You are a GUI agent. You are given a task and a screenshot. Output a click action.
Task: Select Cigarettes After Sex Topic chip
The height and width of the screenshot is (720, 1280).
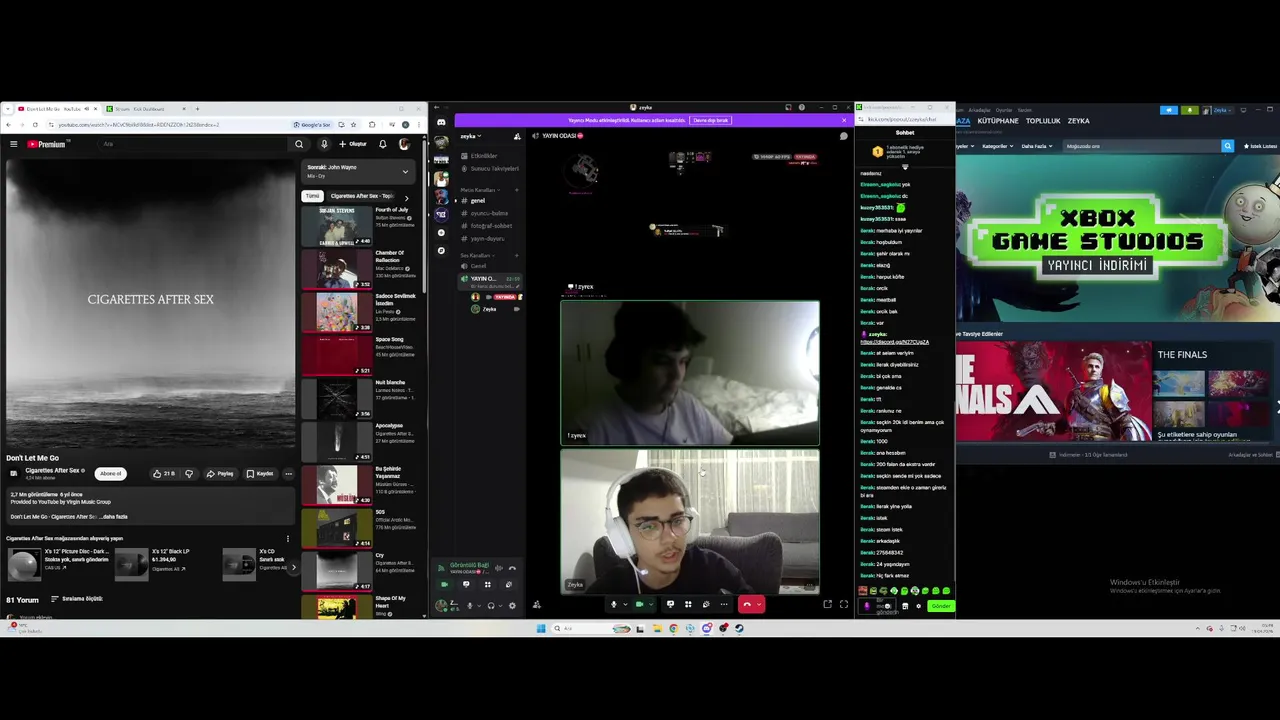(361, 196)
